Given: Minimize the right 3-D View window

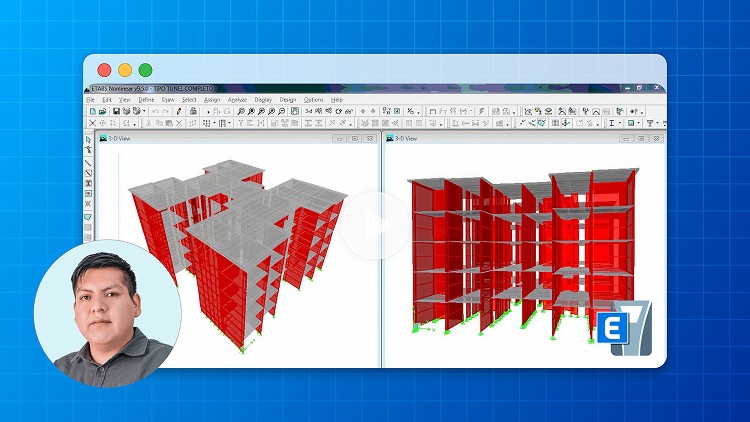Looking at the screenshot, I should pos(626,138).
